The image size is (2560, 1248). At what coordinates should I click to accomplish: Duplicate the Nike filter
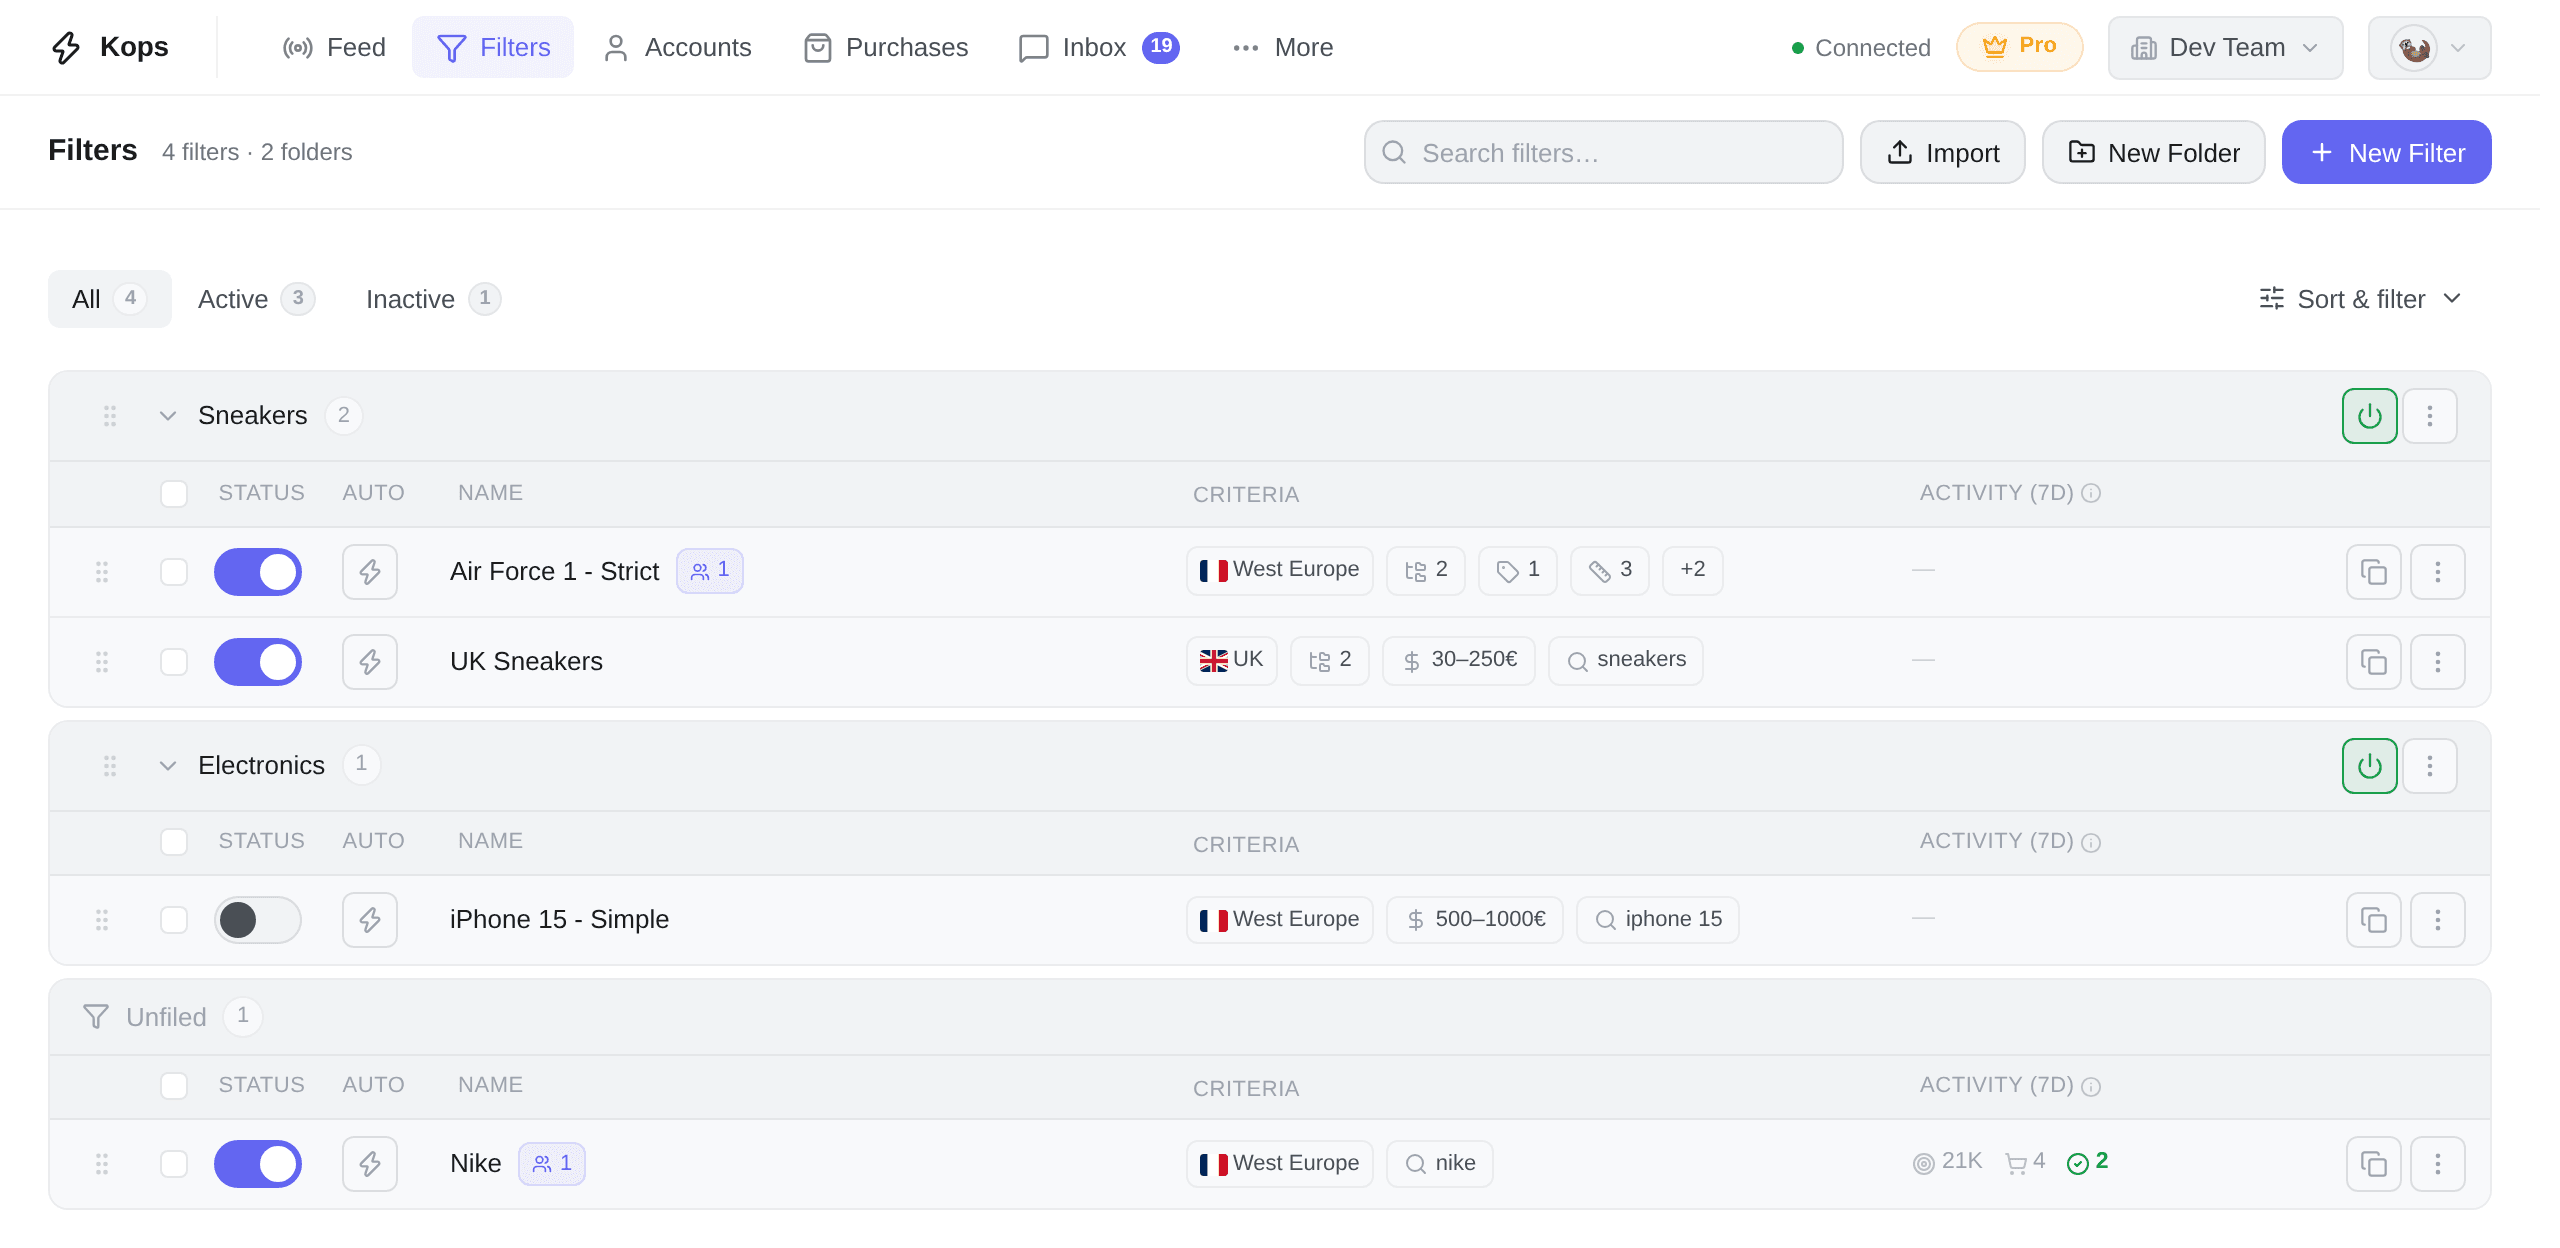point(2374,1164)
